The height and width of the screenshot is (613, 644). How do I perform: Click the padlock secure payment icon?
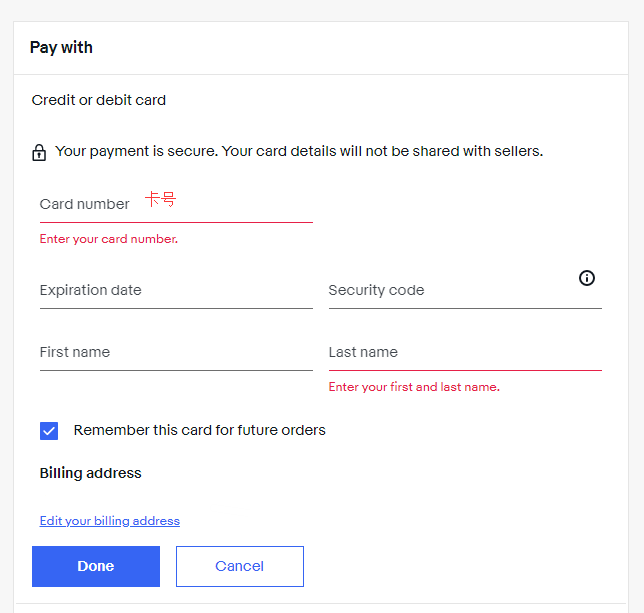tap(39, 153)
